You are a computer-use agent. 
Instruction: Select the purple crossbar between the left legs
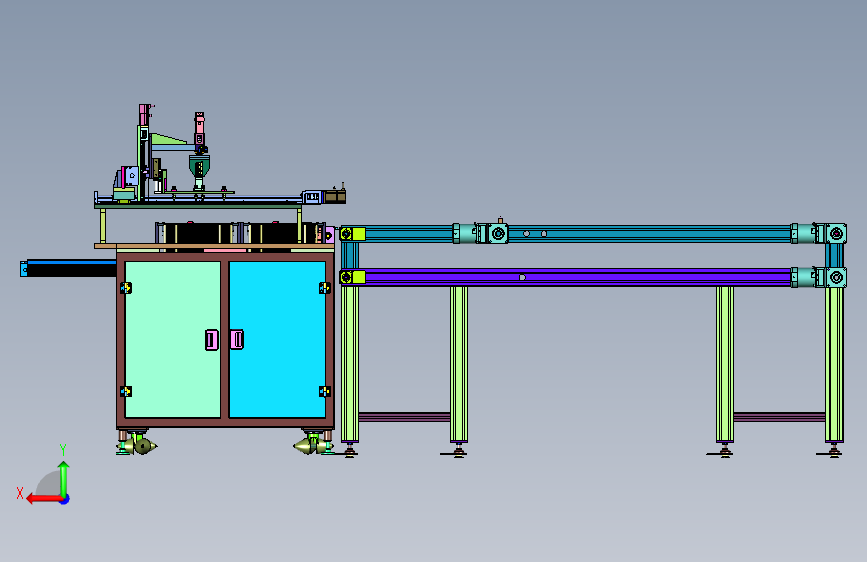(x=404, y=417)
